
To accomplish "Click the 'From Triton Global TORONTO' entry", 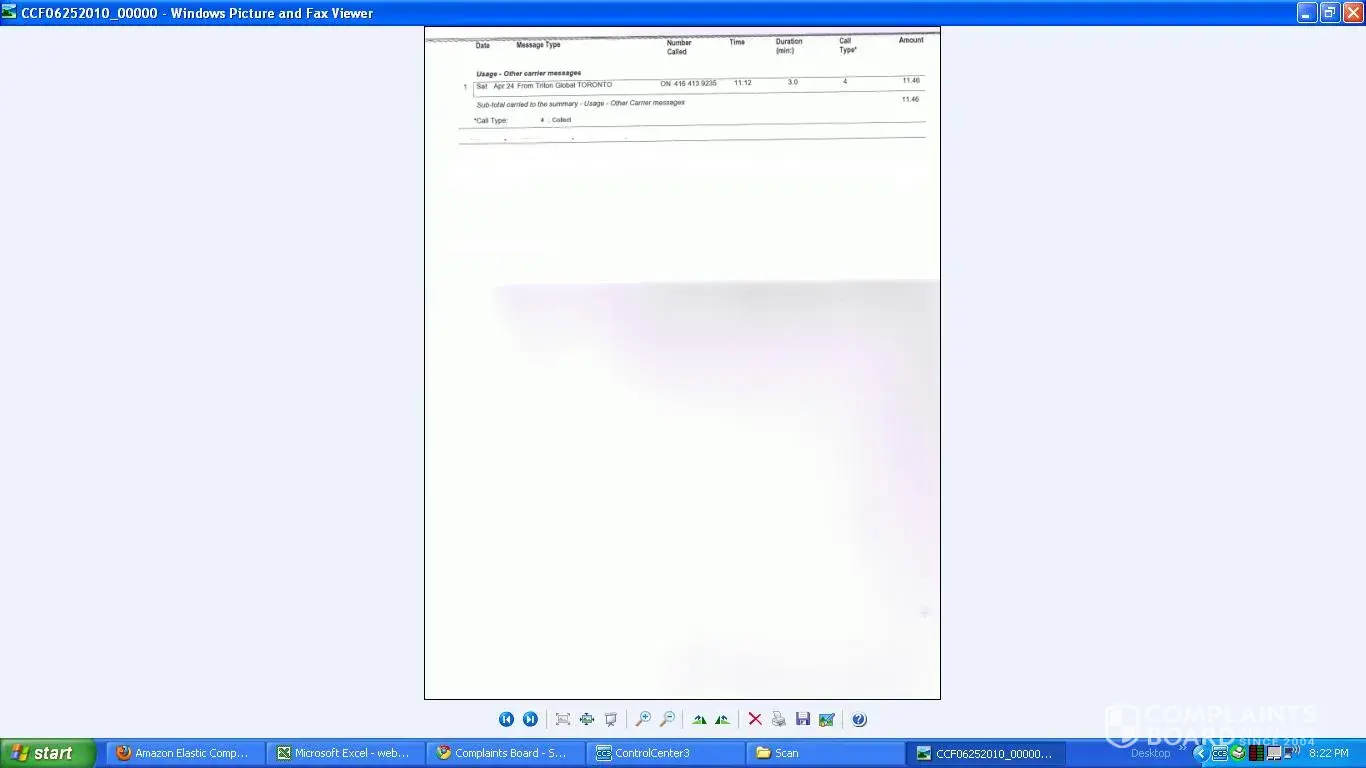I will (x=564, y=85).
